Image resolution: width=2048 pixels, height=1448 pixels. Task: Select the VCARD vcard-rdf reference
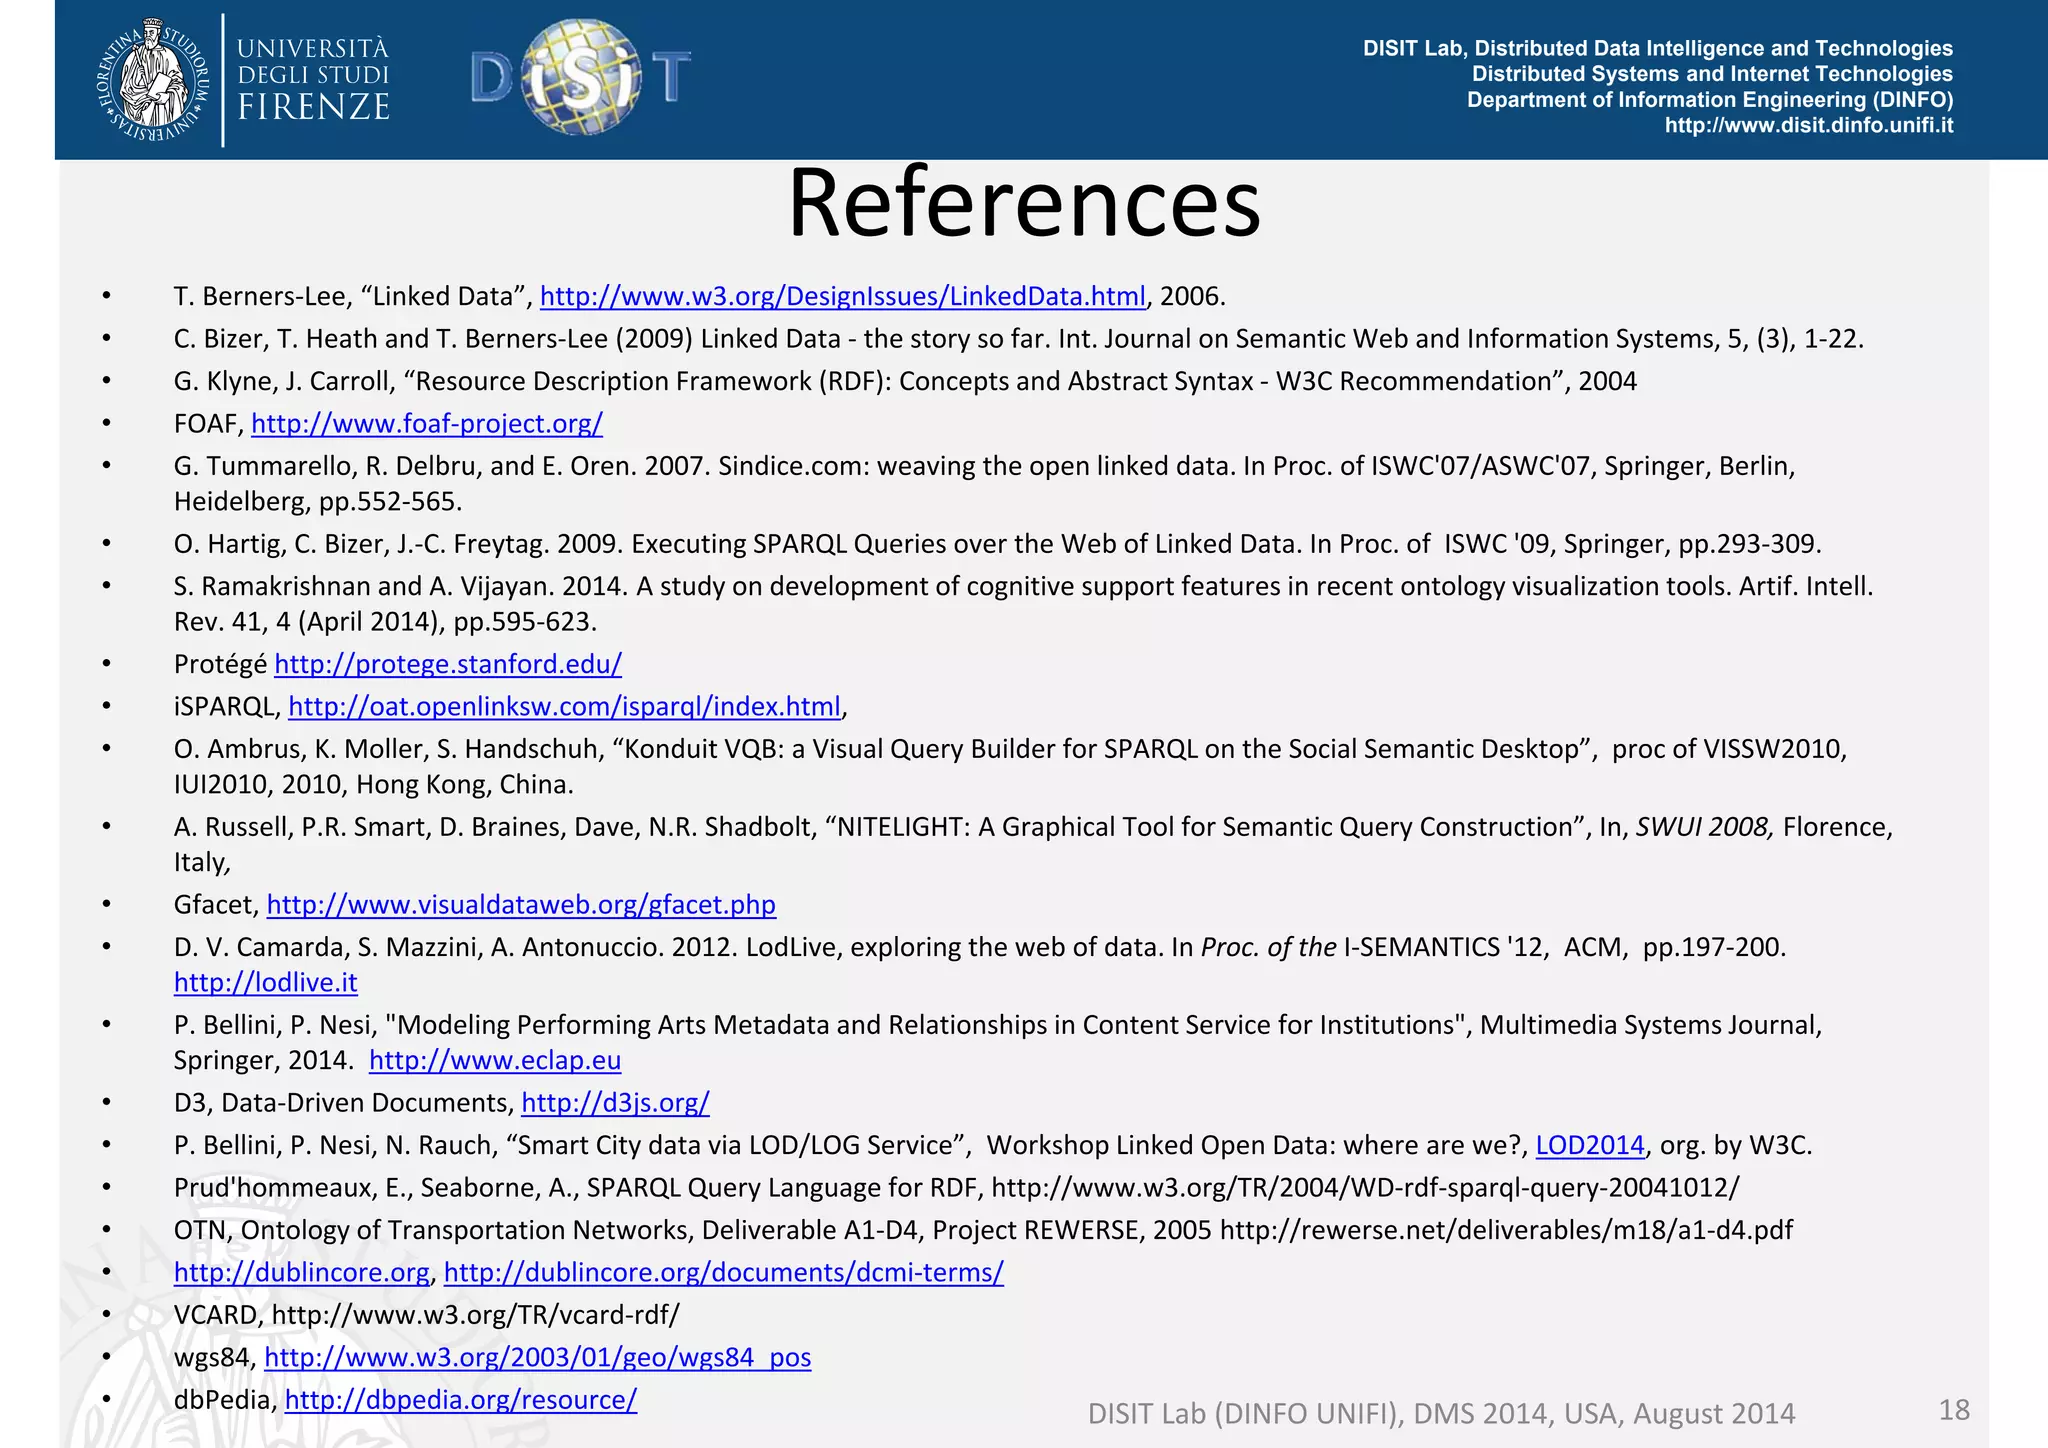click(x=427, y=1315)
